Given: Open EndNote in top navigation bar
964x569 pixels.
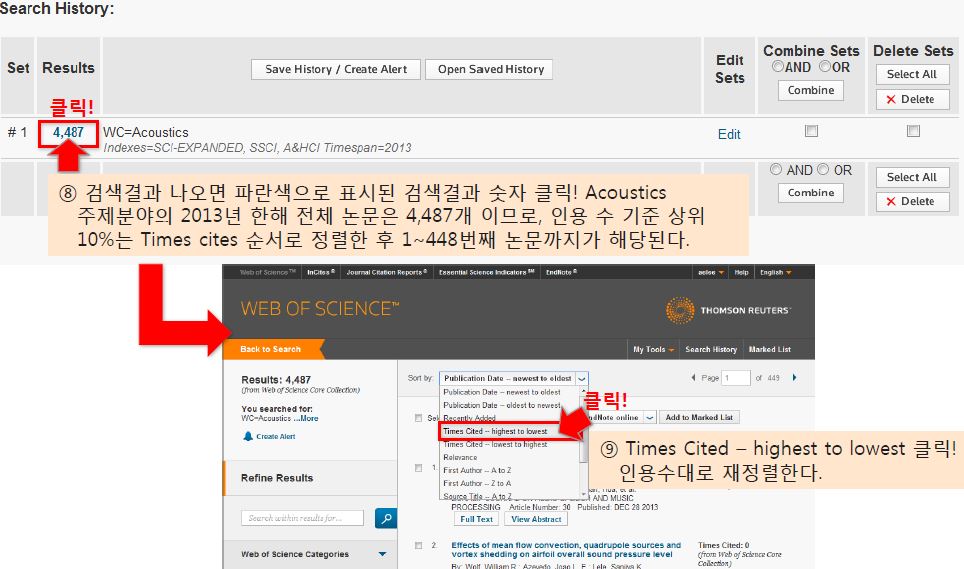Looking at the screenshot, I should coord(561,272).
